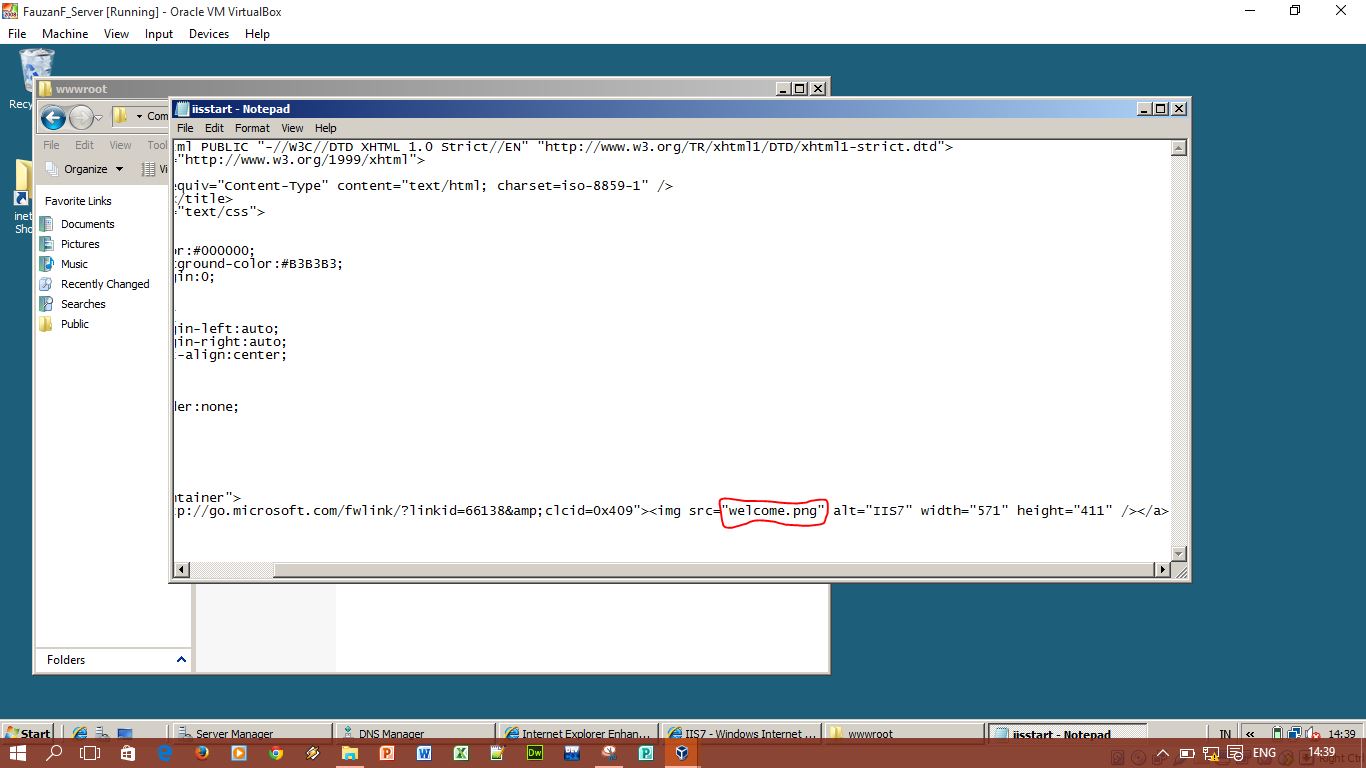Click ENG language indicator on host taskbar
This screenshot has height=768, width=1366.
coord(1264,753)
